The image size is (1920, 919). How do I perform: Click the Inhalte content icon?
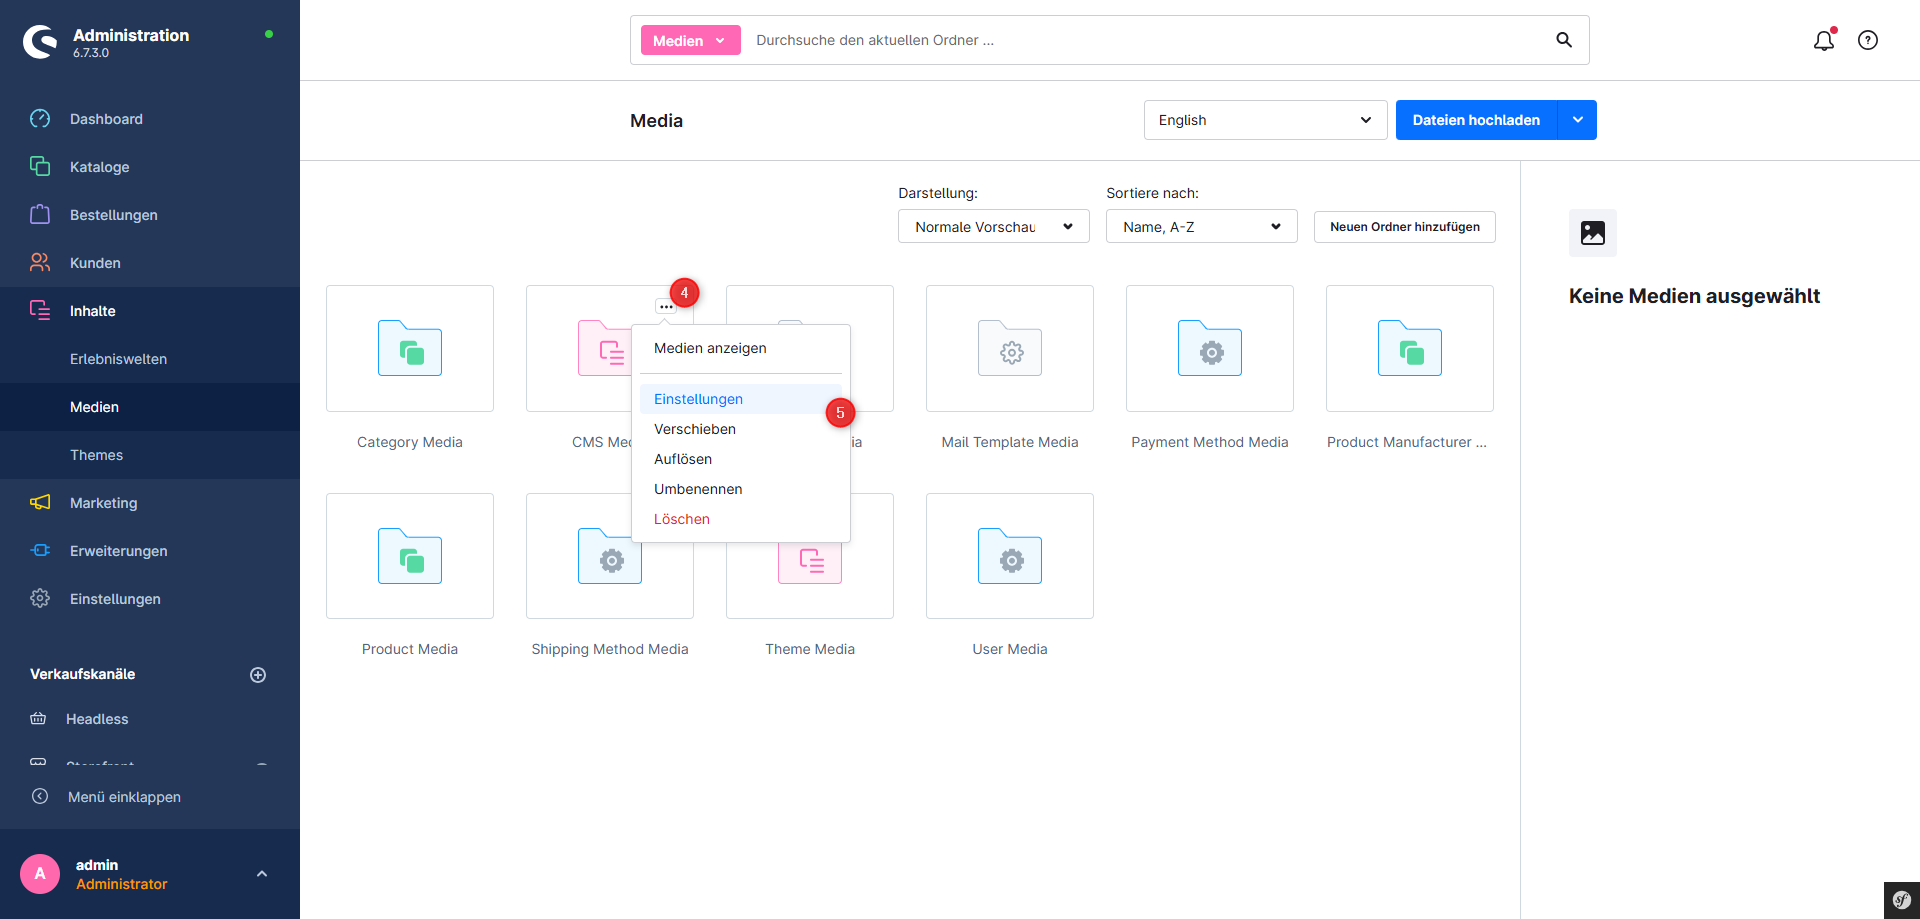click(40, 310)
